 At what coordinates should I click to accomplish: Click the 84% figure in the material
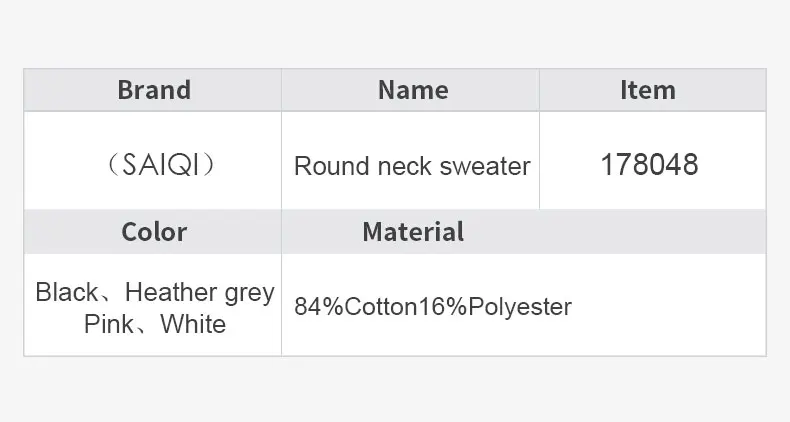pos(319,307)
